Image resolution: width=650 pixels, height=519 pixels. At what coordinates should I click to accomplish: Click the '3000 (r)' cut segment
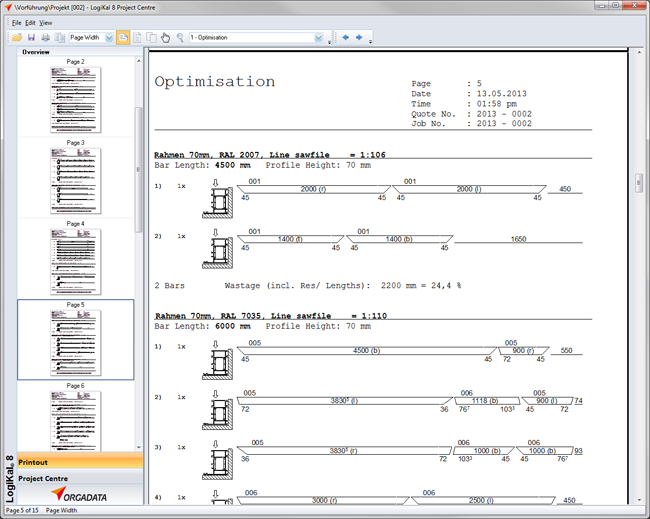(324, 500)
